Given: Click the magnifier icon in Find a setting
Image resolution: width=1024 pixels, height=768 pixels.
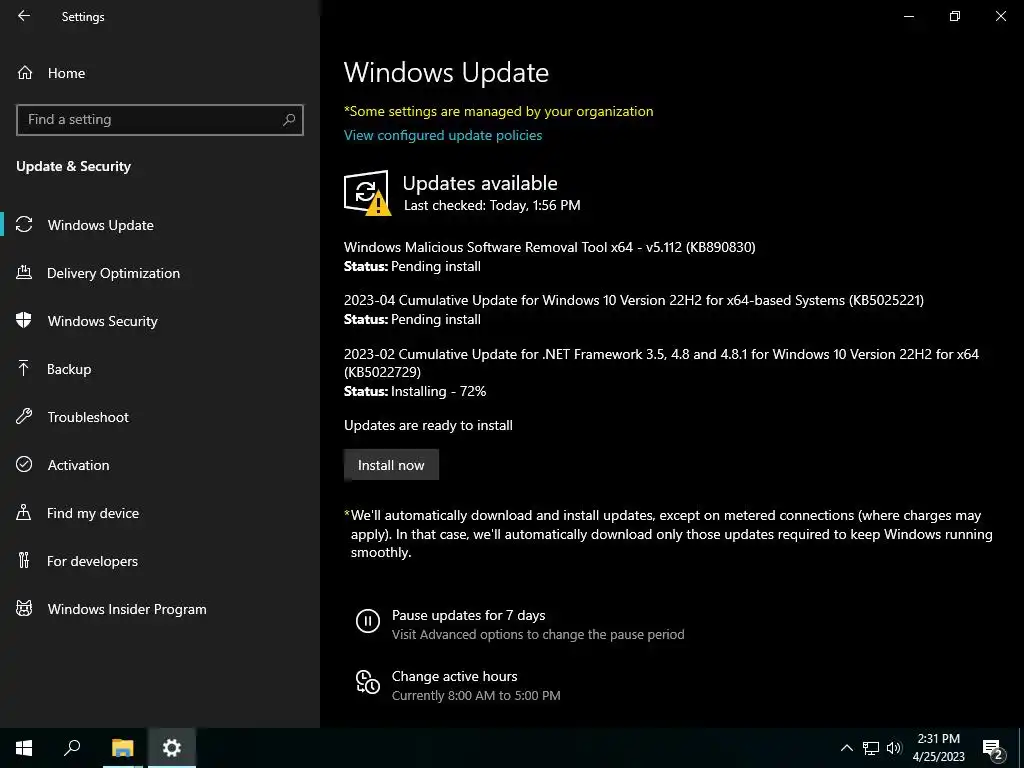Looking at the screenshot, I should click(289, 120).
